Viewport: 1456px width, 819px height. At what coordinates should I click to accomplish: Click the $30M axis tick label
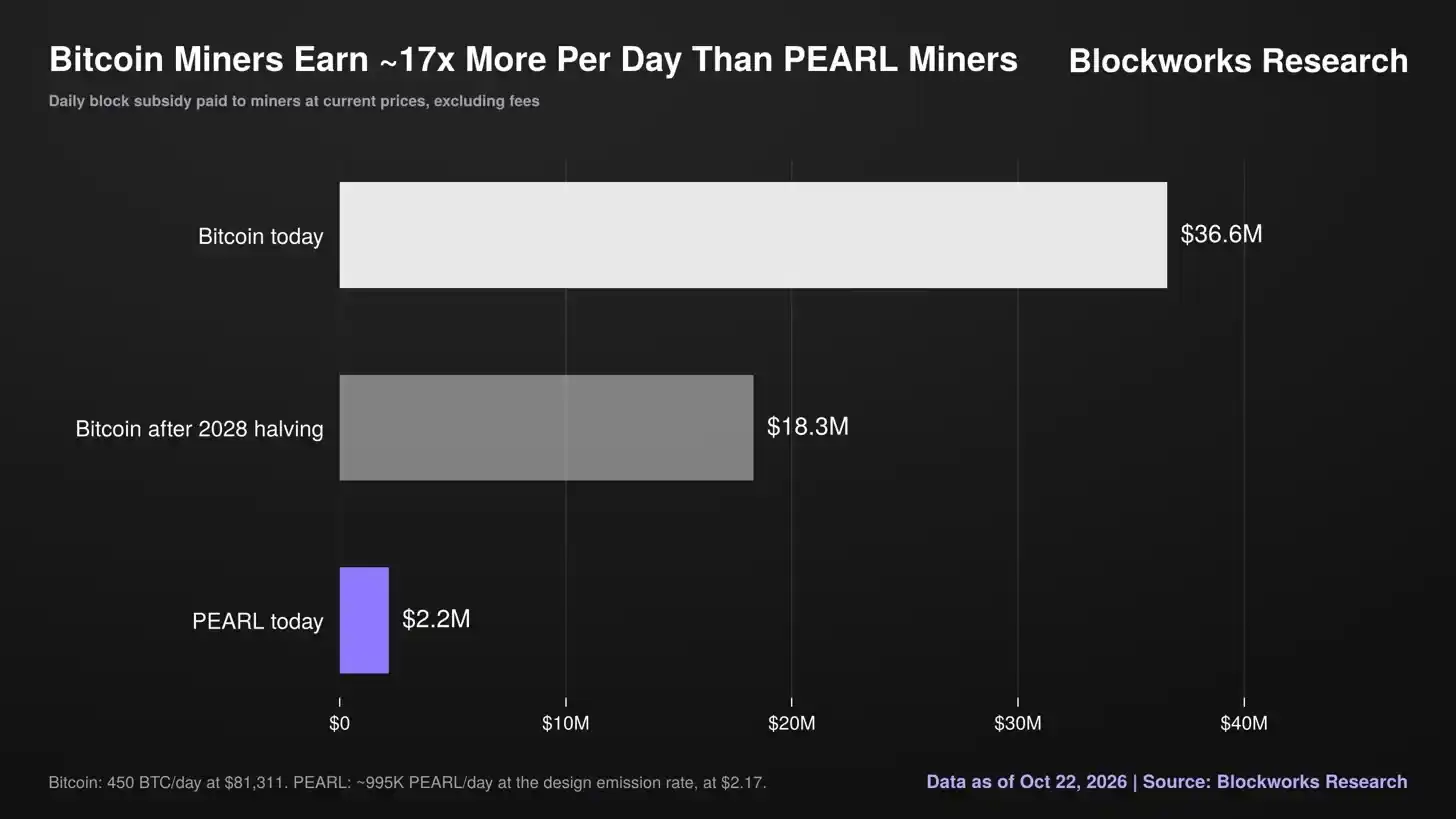[x=1017, y=723]
